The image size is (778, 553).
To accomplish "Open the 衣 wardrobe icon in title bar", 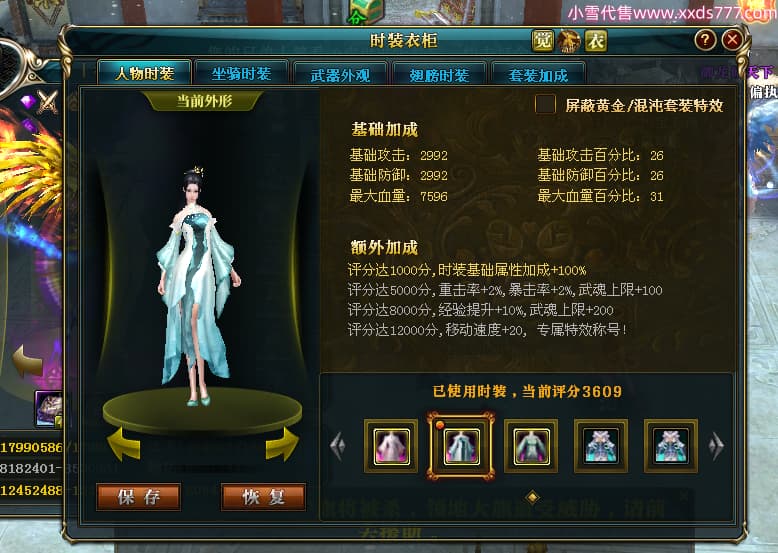I will (595, 41).
